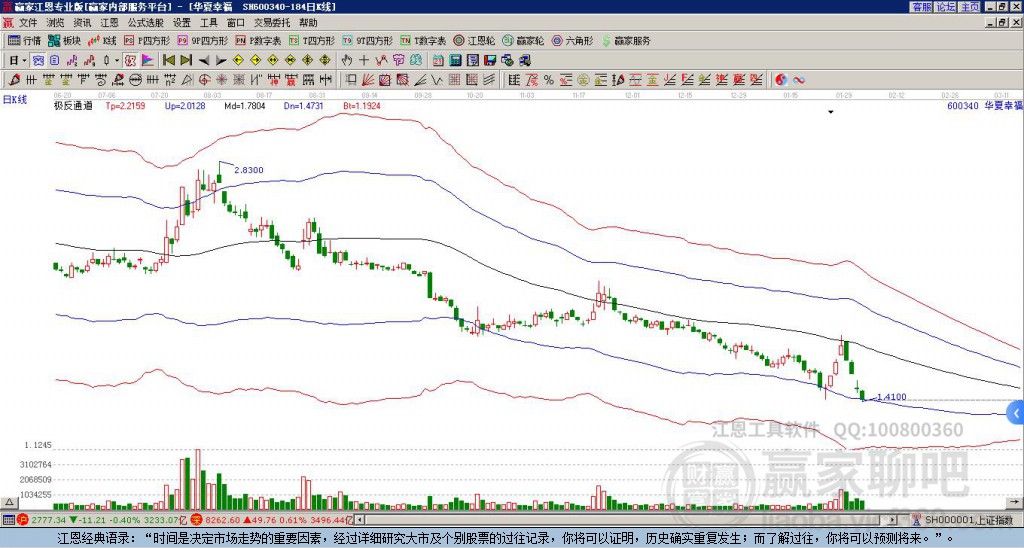
Task: Open the 帮助 menu
Action: (308, 23)
